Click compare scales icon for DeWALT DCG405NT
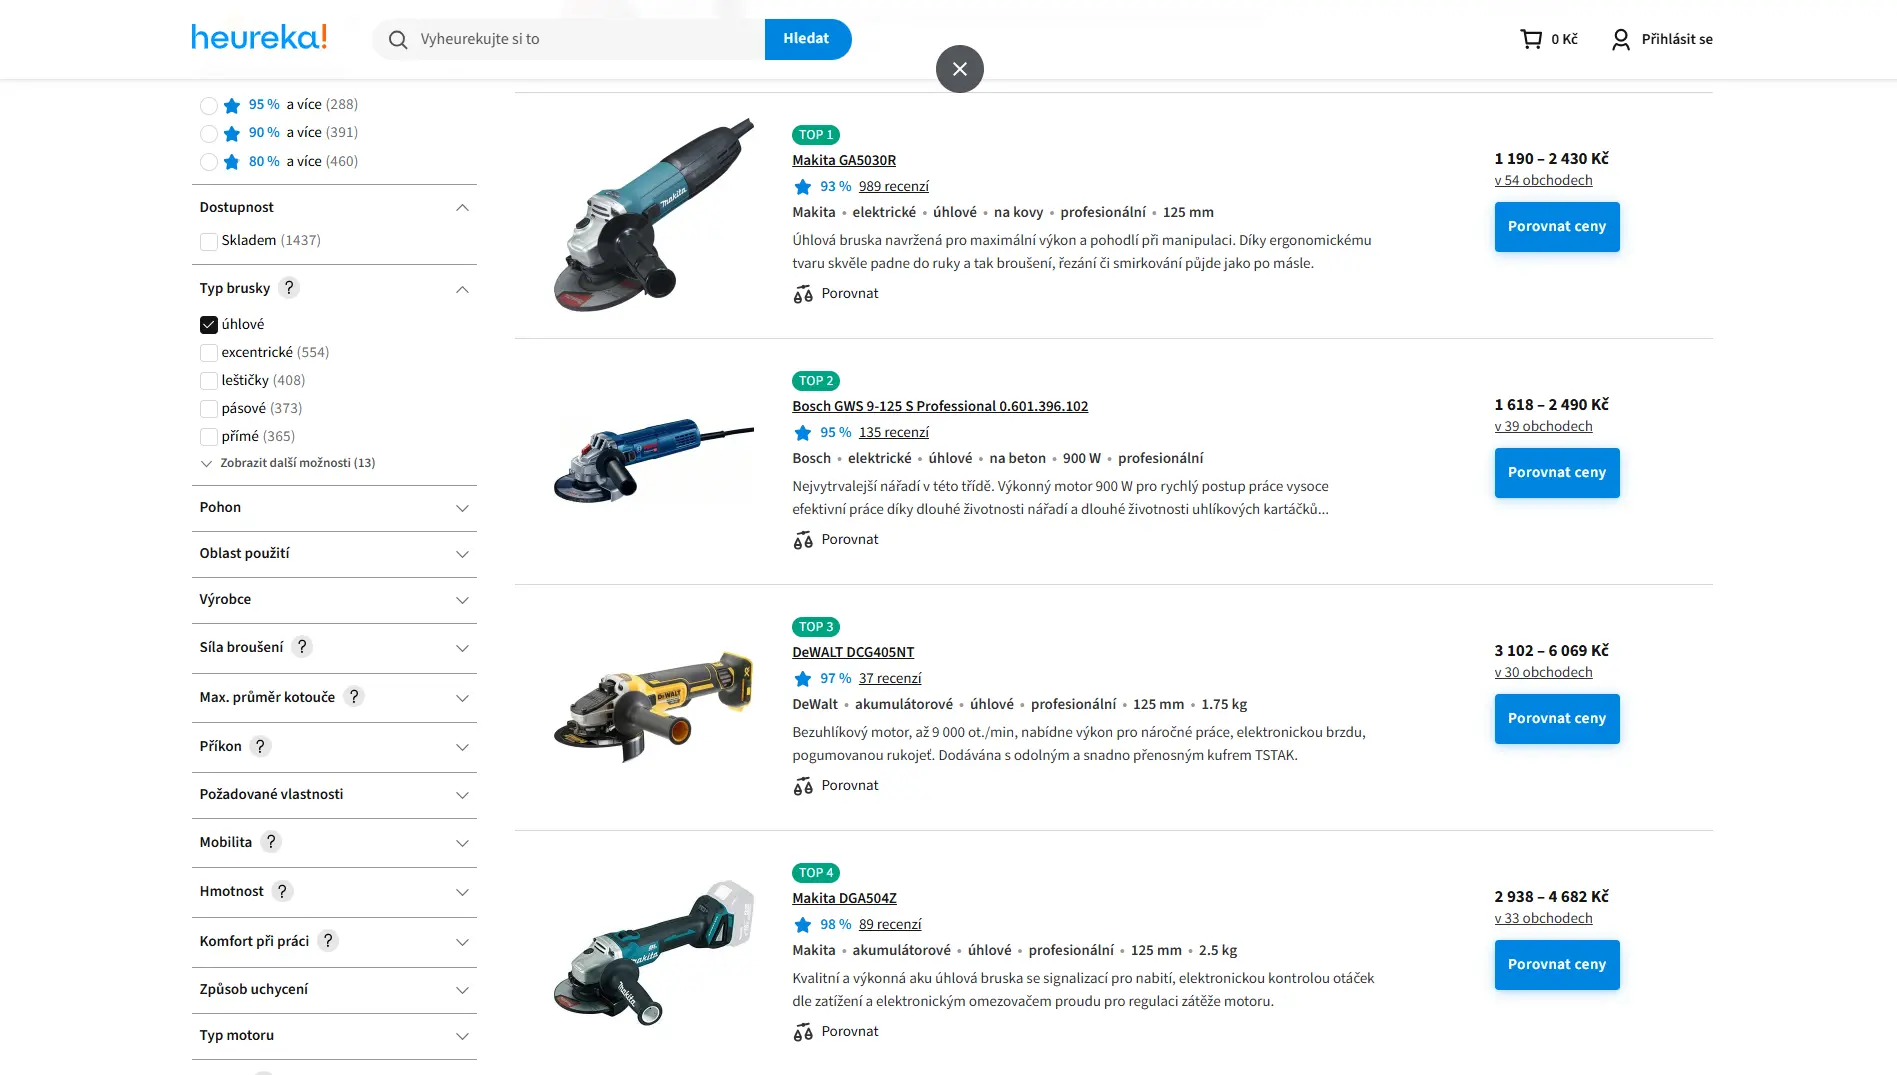 tap(803, 786)
